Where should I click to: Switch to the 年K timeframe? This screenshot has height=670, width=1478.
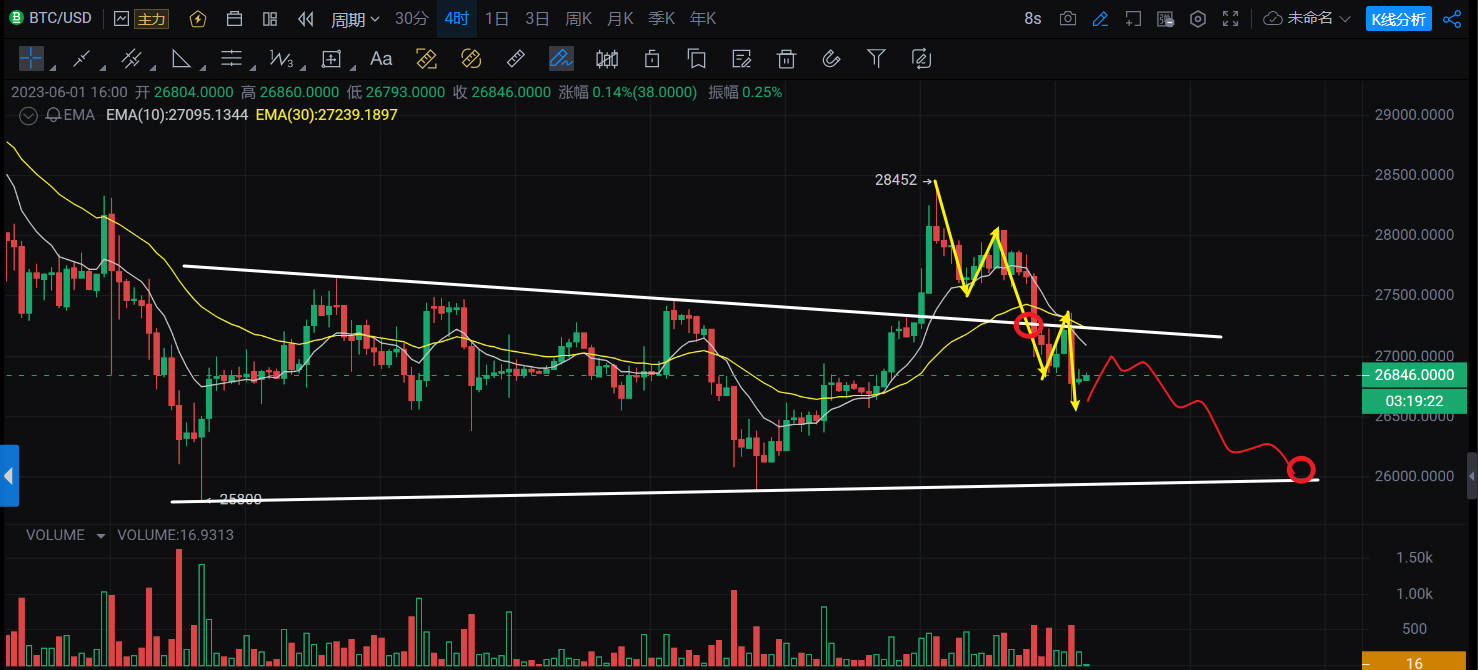703,18
